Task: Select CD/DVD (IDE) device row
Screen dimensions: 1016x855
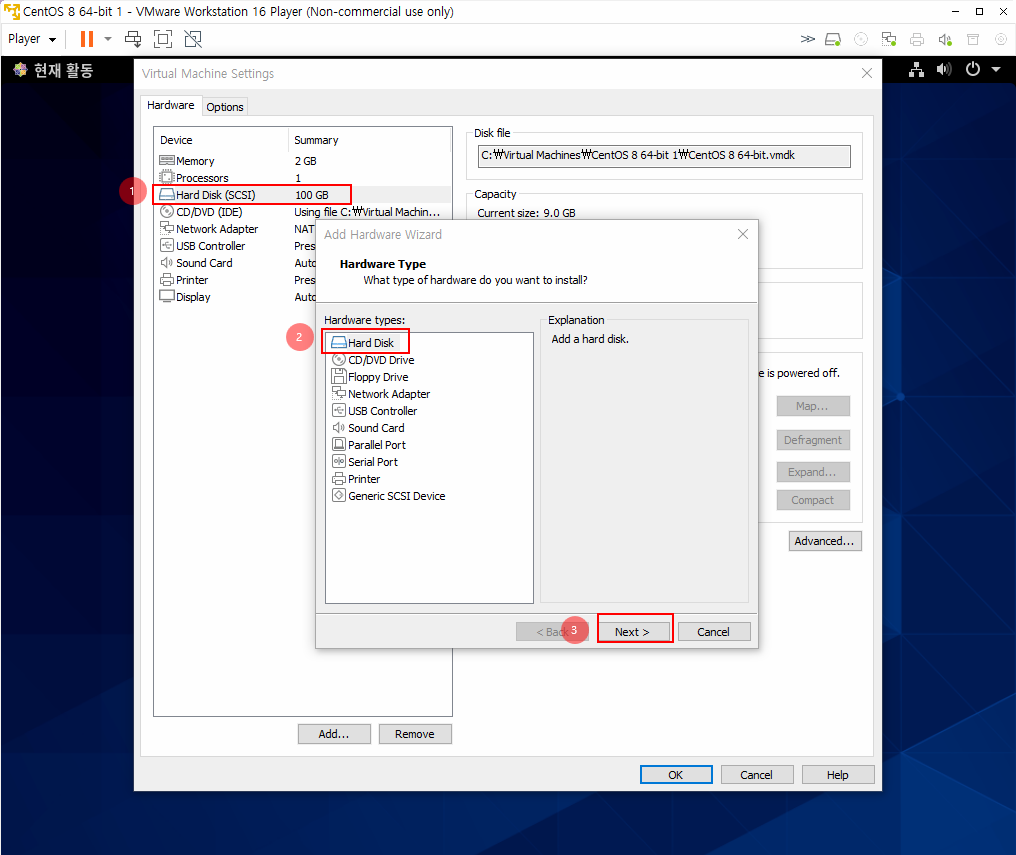Action: point(302,212)
